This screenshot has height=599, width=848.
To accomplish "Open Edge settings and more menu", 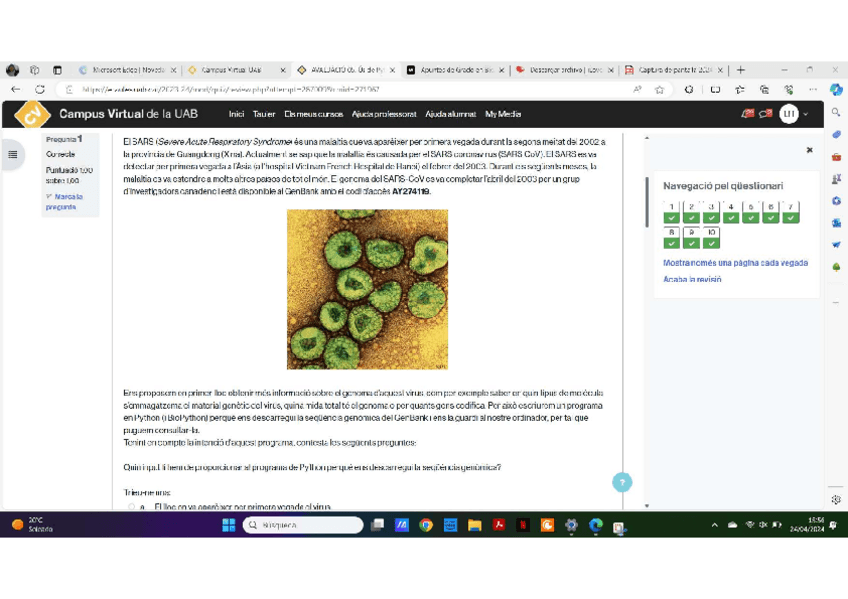I will point(813,90).
